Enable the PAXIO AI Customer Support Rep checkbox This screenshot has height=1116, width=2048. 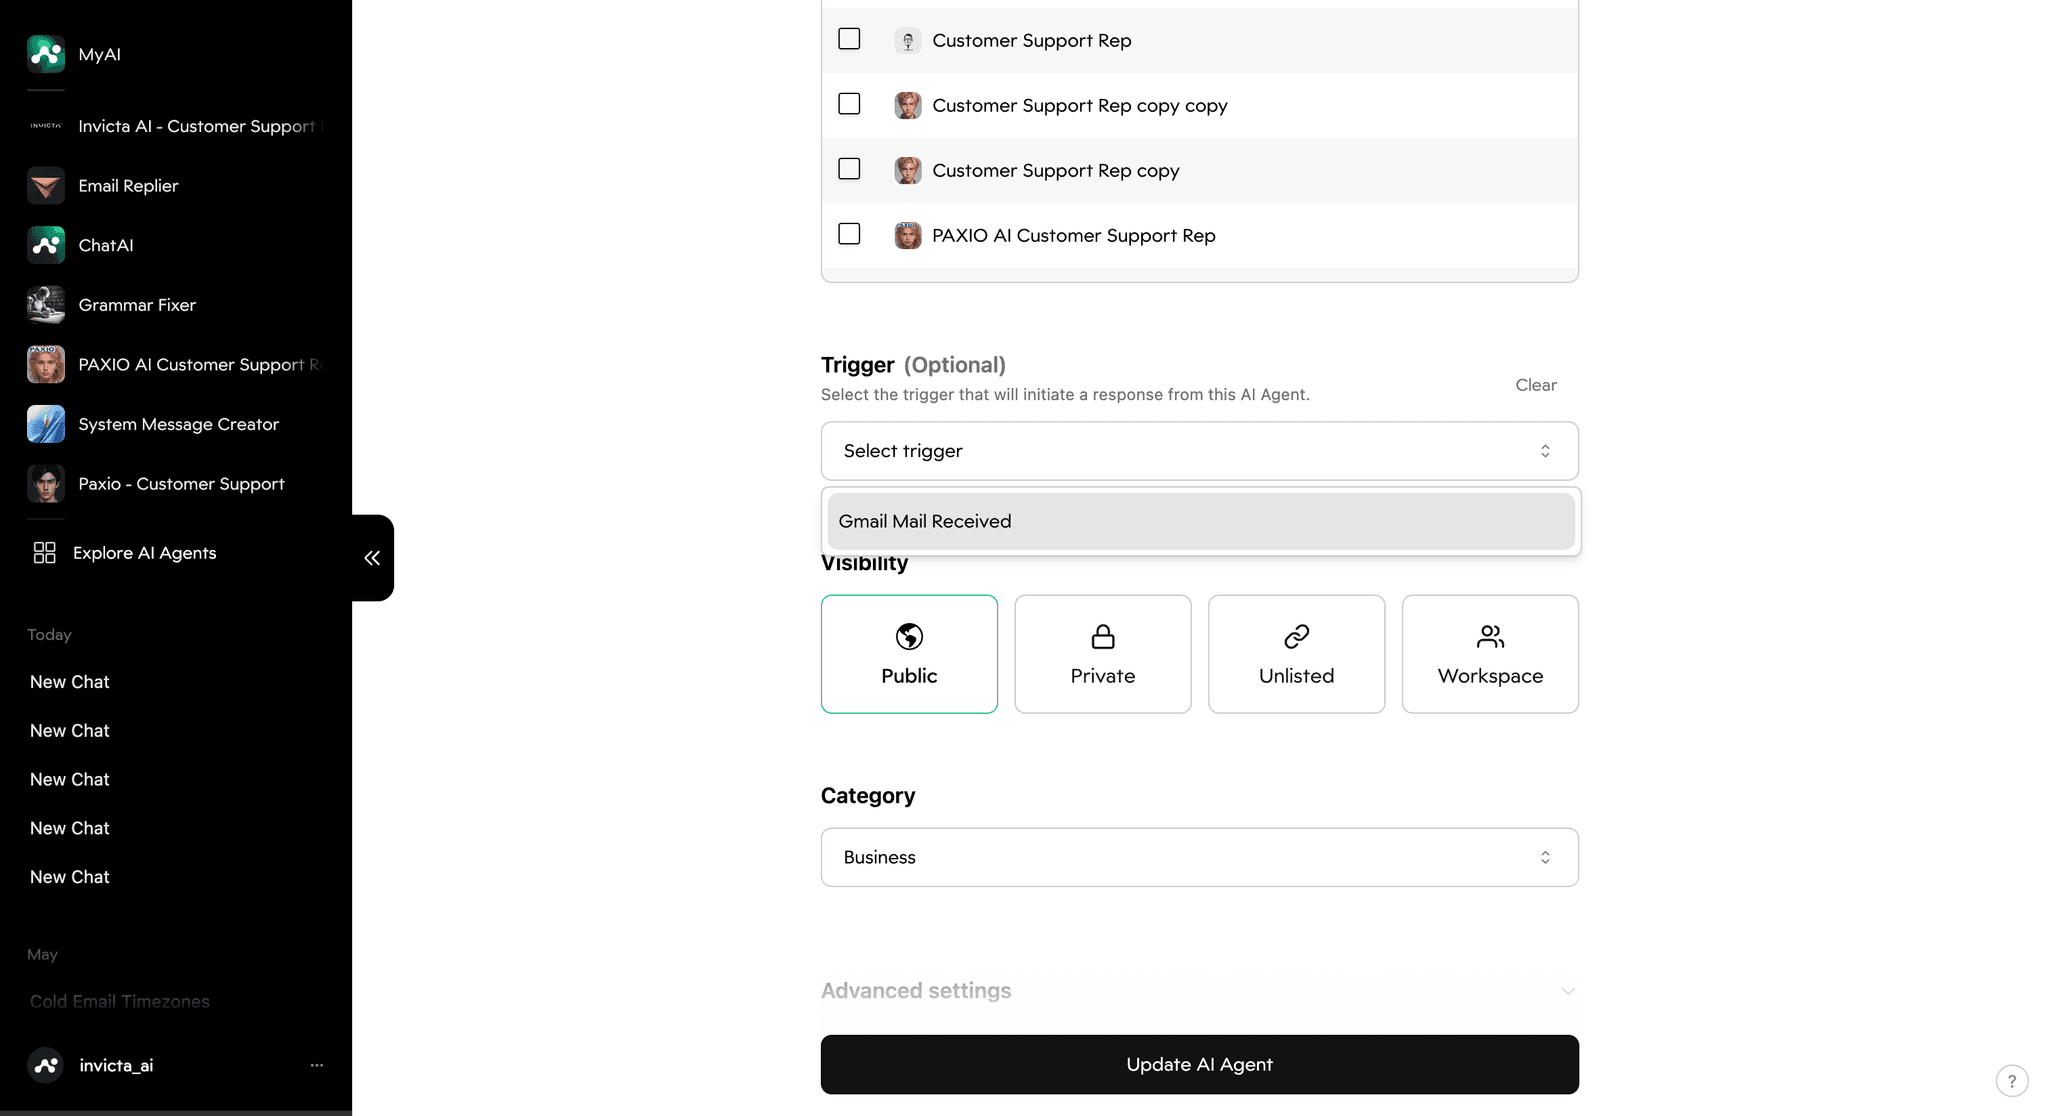[x=849, y=234]
